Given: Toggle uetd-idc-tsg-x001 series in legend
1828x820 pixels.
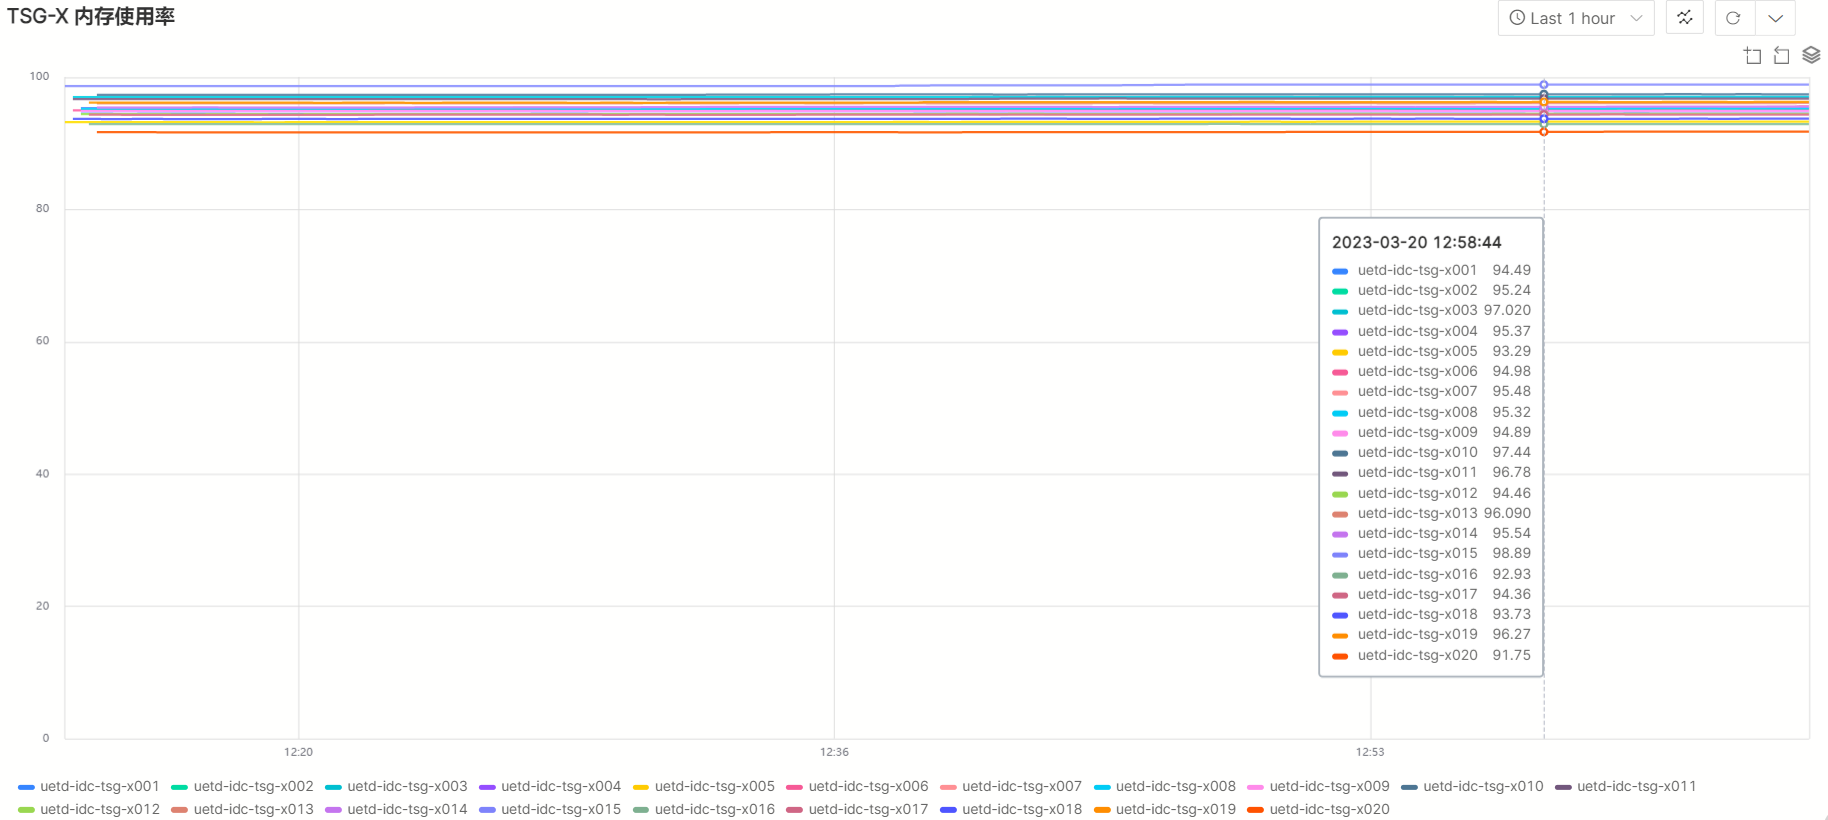Looking at the screenshot, I should click(99, 787).
